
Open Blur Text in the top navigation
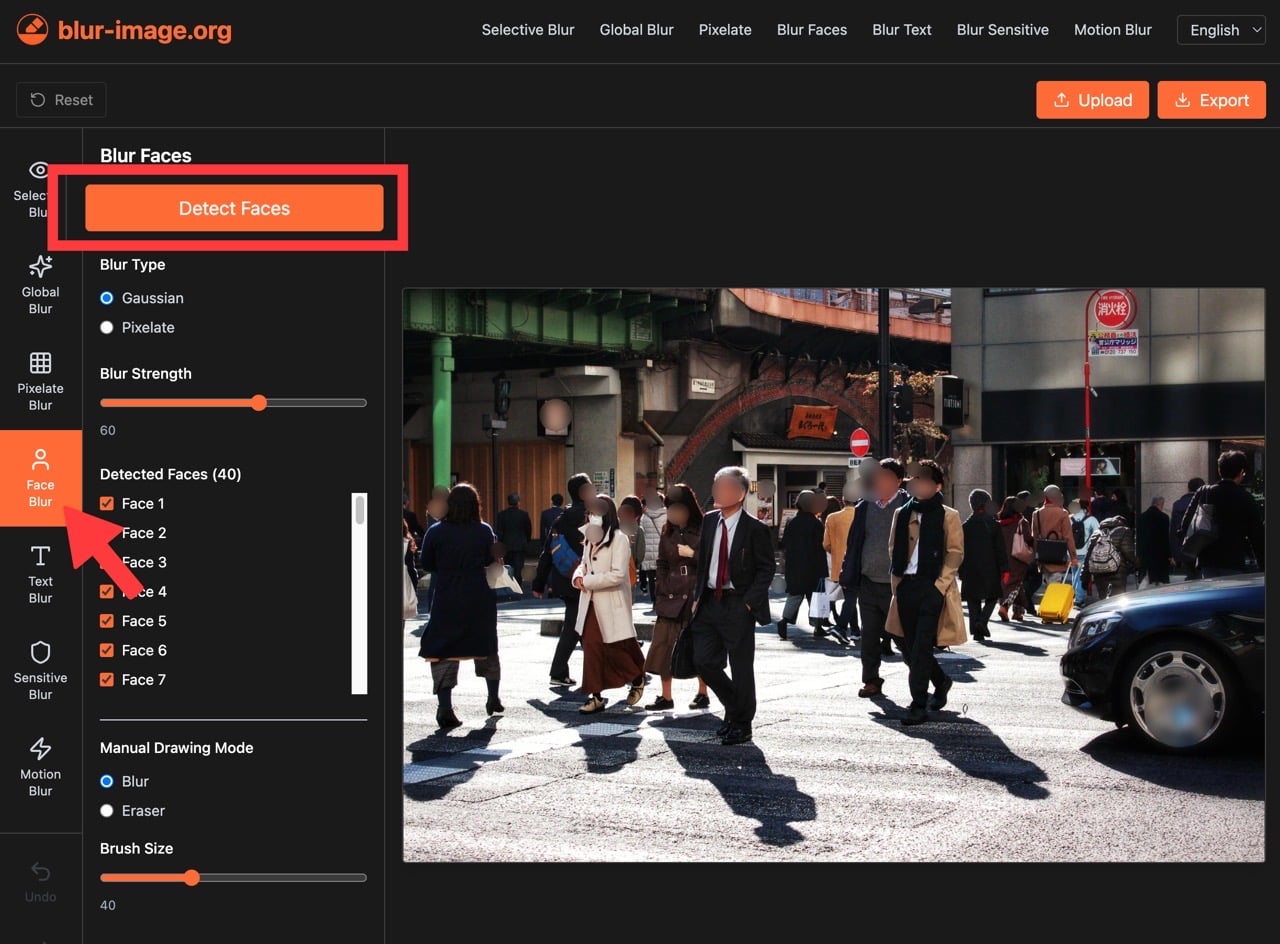(x=902, y=30)
